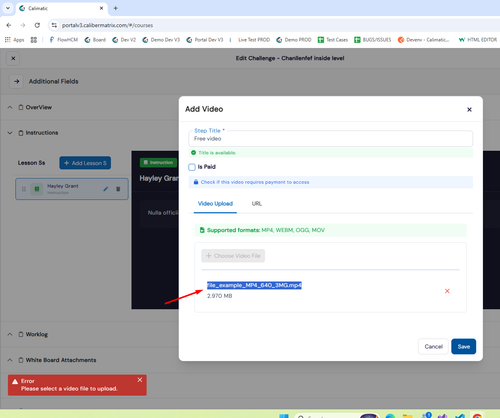Save the new video step
Viewport: 500px width, 418px height.
pyautogui.click(x=464, y=347)
